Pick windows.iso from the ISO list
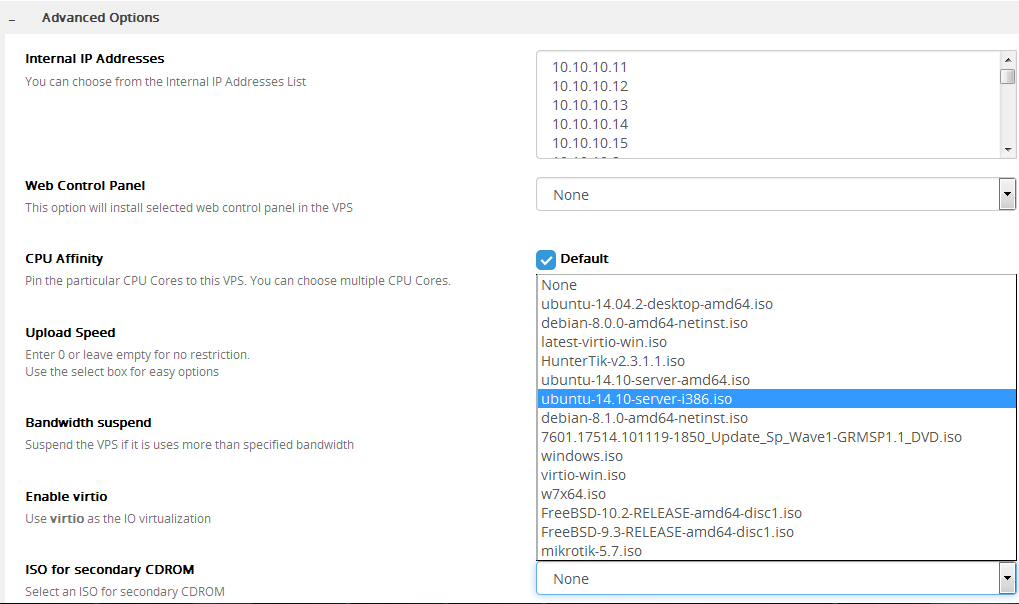 pos(582,456)
